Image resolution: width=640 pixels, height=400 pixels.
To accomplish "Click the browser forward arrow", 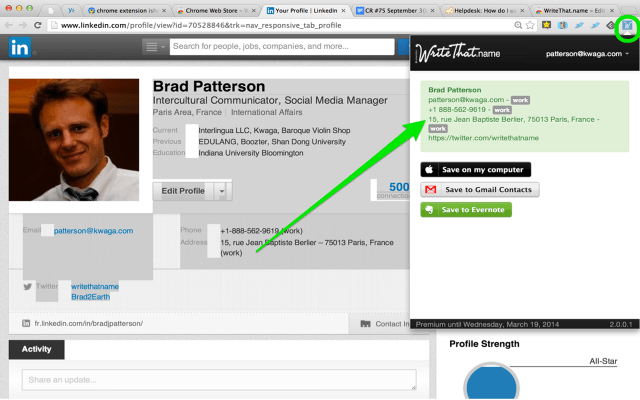I will [23, 25].
